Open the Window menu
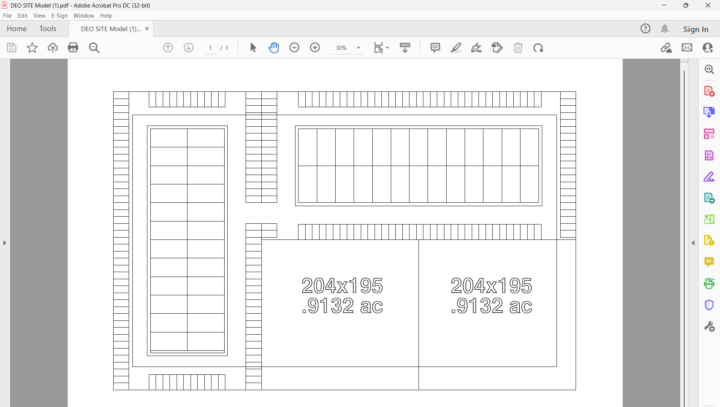The height and width of the screenshot is (407, 720). pyautogui.click(x=84, y=16)
